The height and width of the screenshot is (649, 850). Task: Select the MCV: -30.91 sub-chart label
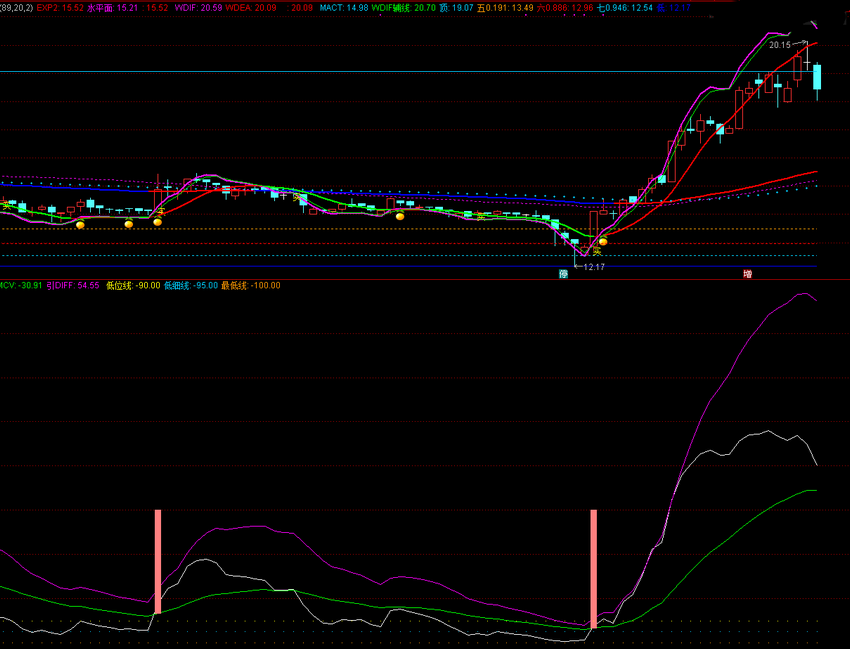pos(21,285)
